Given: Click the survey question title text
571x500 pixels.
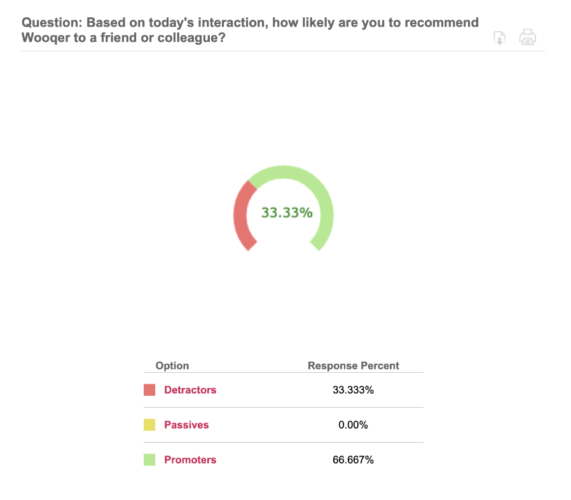Looking at the screenshot, I should tap(250, 30).
